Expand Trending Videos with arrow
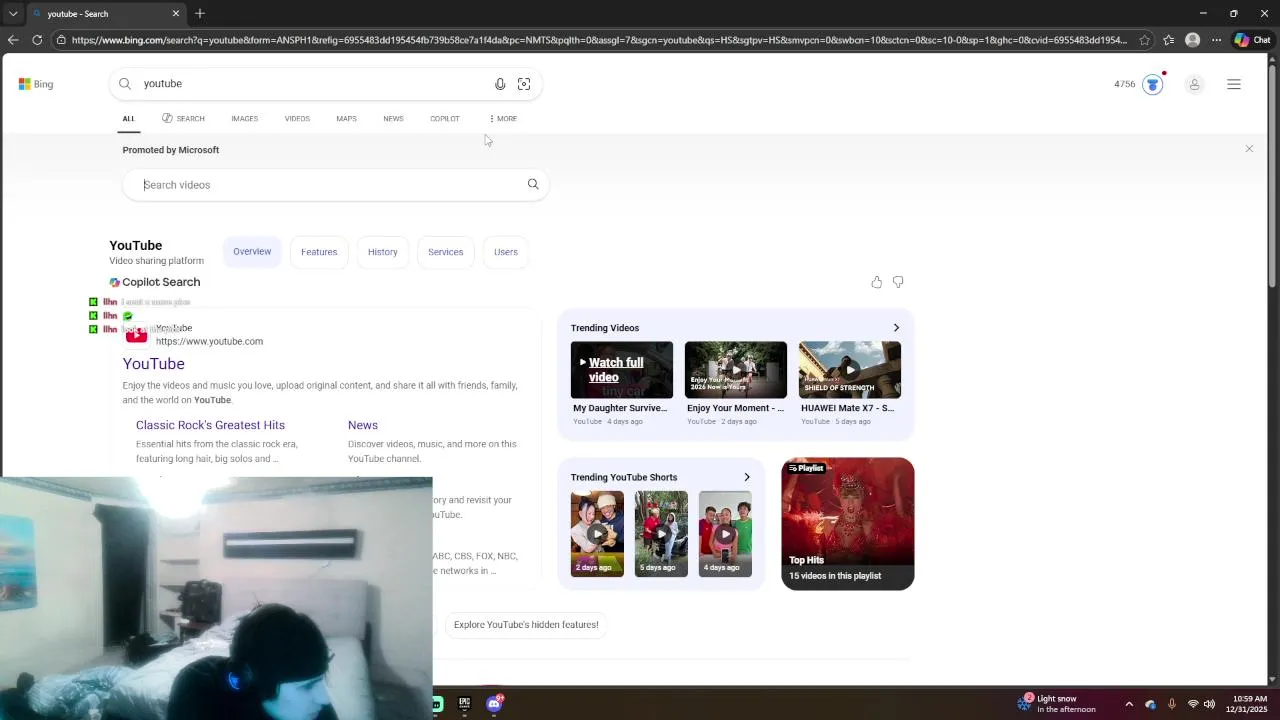The width and height of the screenshot is (1280, 720). tap(896, 328)
